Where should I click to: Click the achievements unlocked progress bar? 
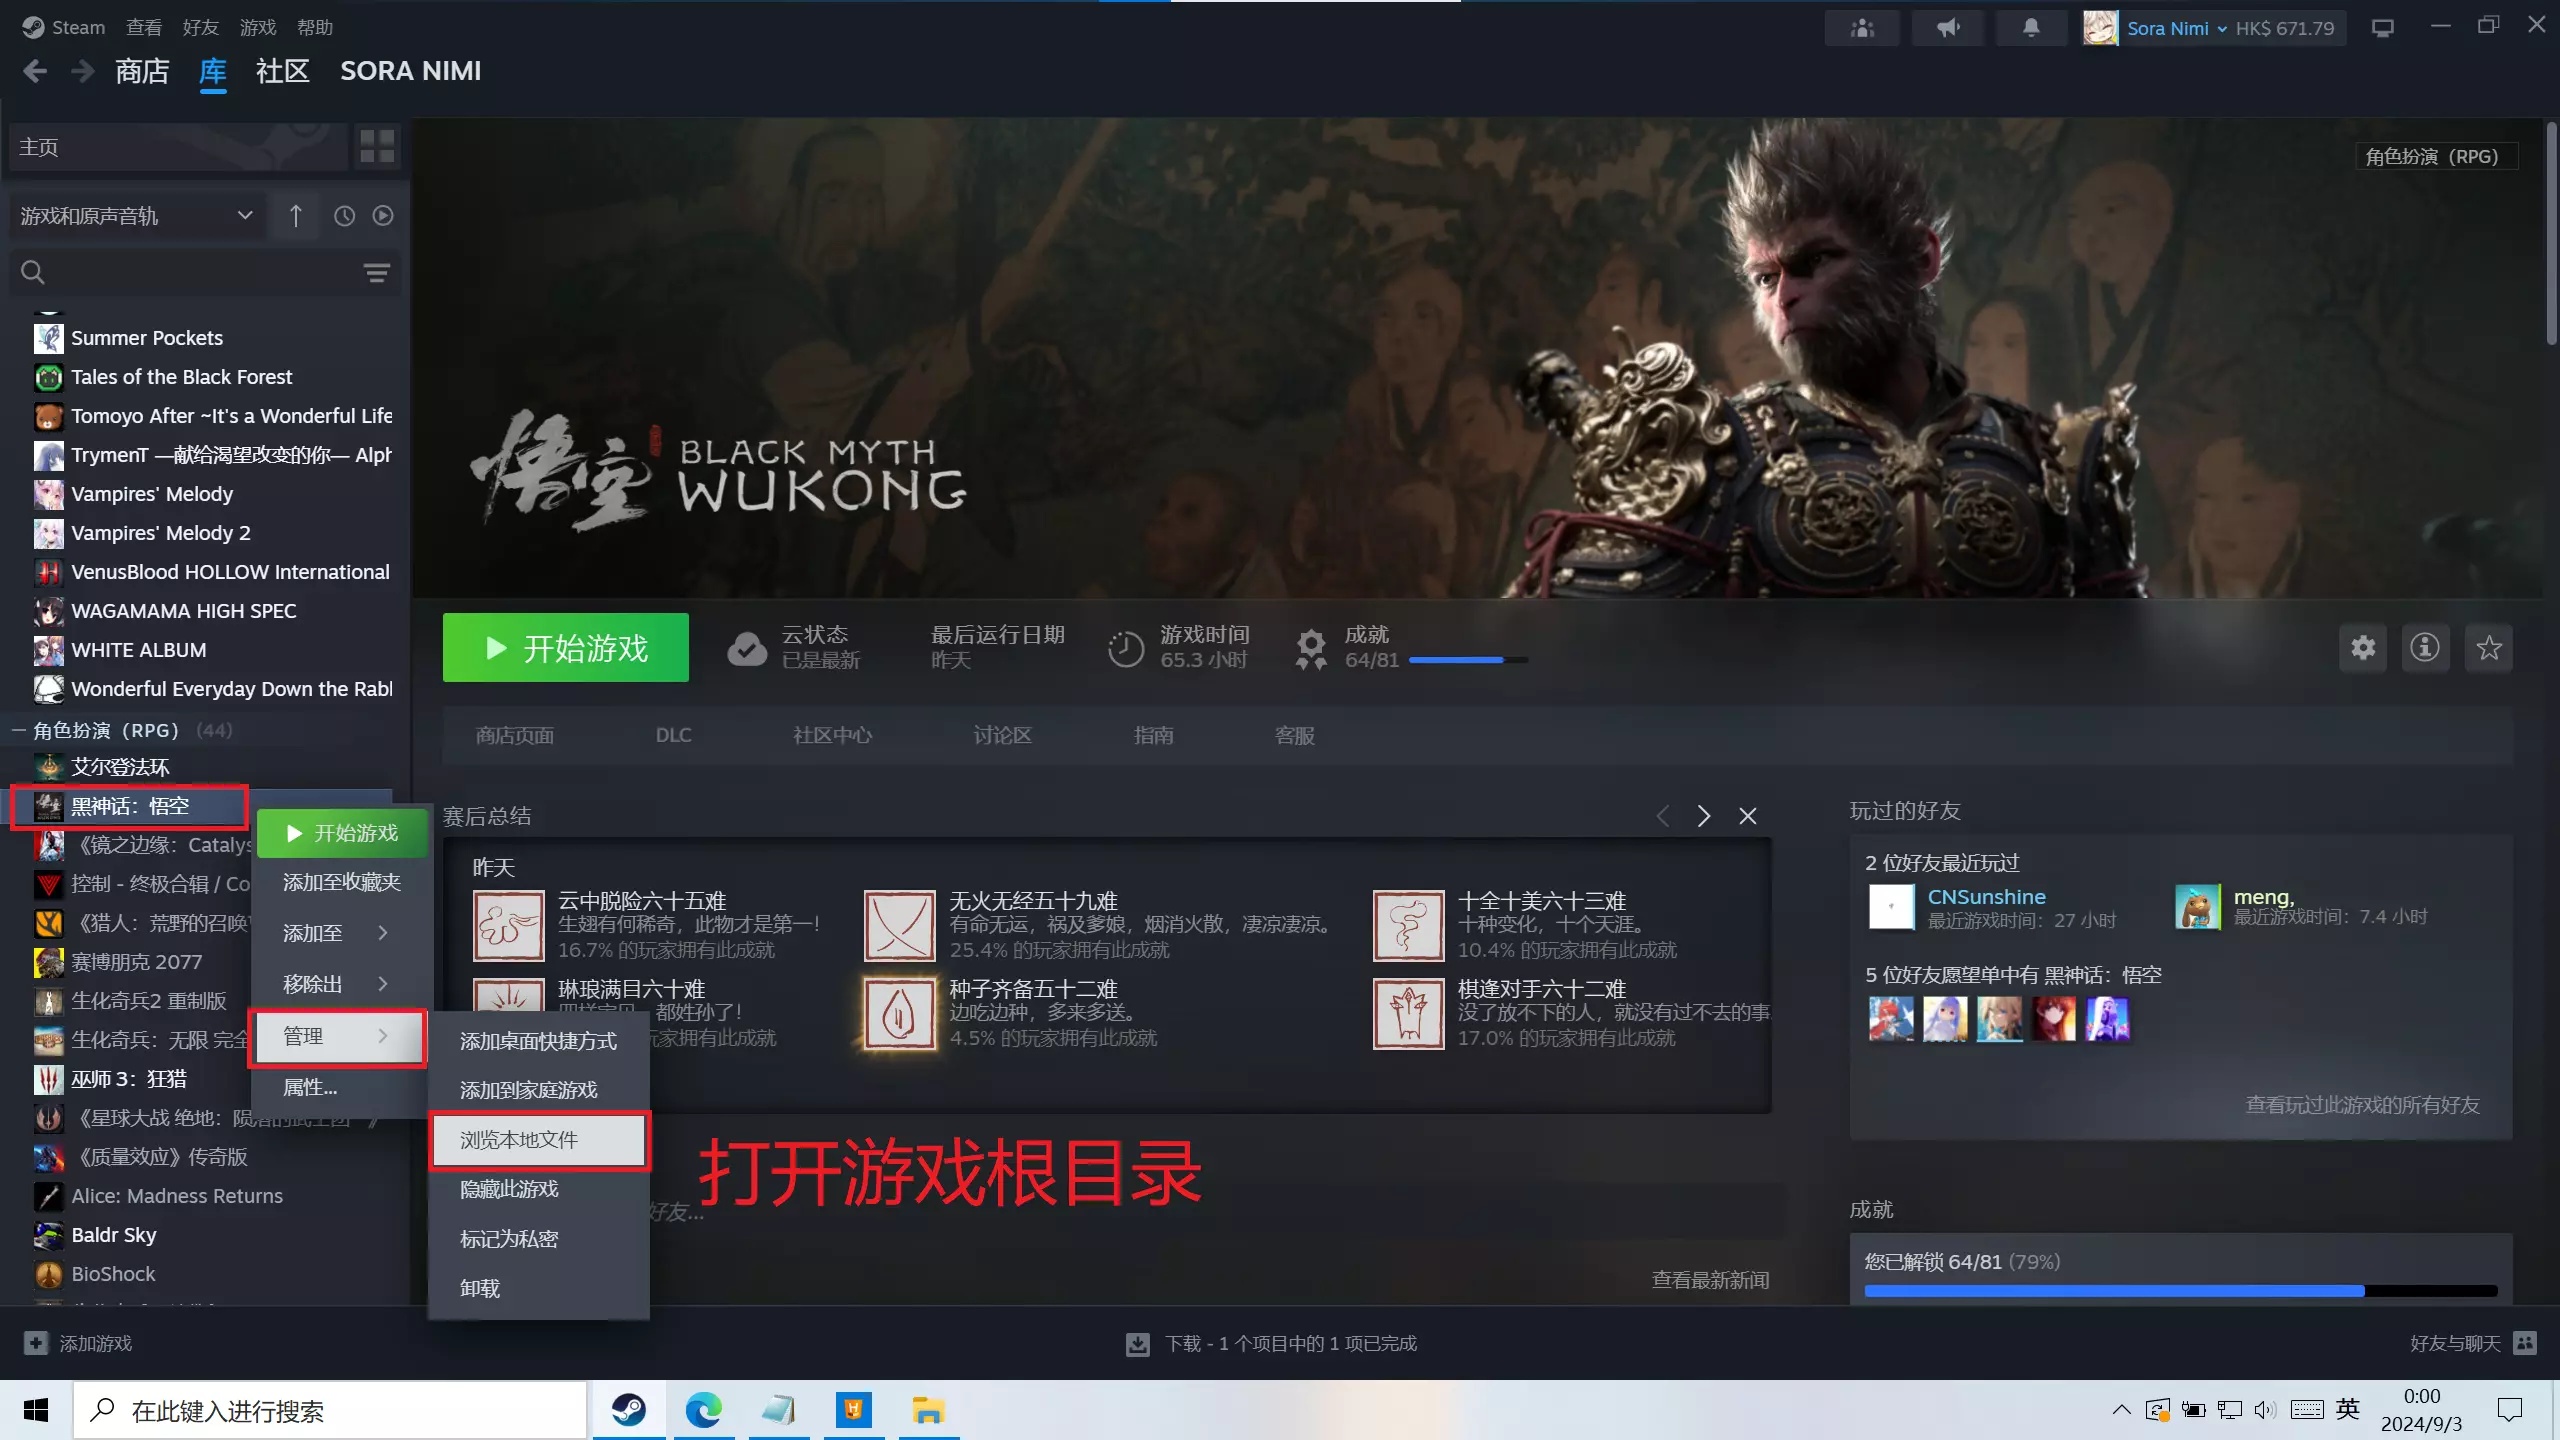point(2180,1291)
